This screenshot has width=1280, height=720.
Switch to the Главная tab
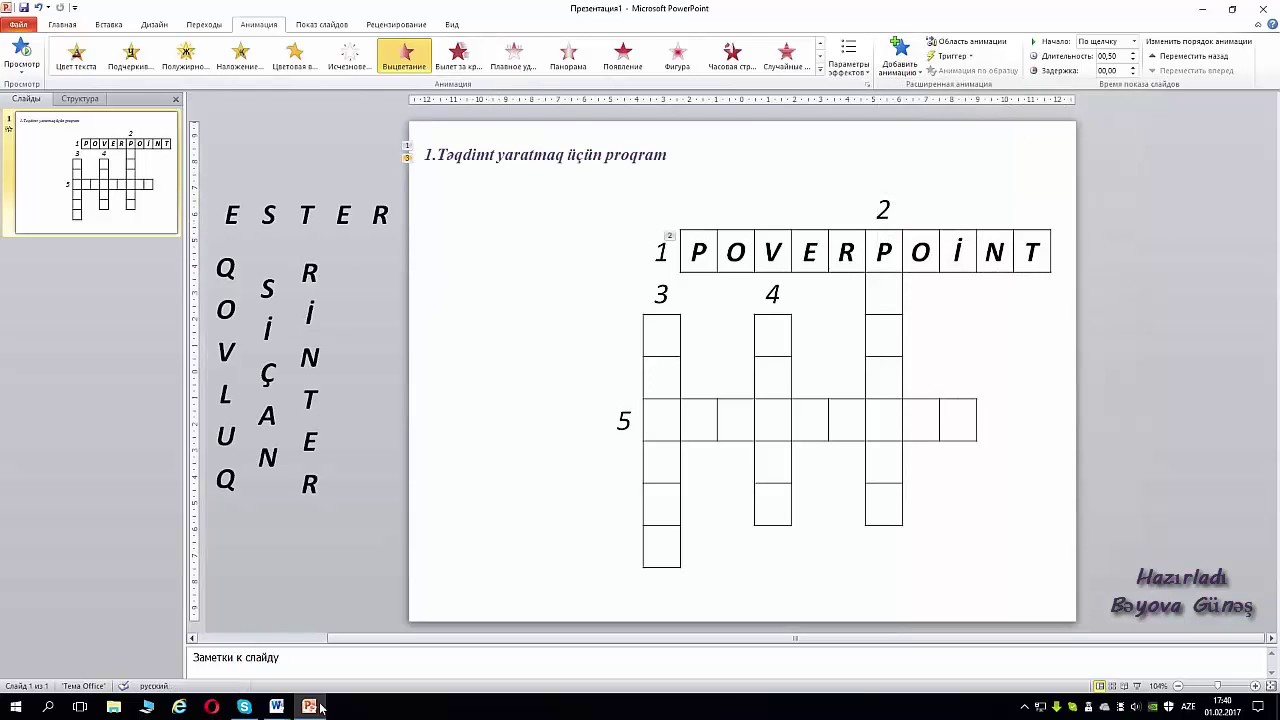62,24
